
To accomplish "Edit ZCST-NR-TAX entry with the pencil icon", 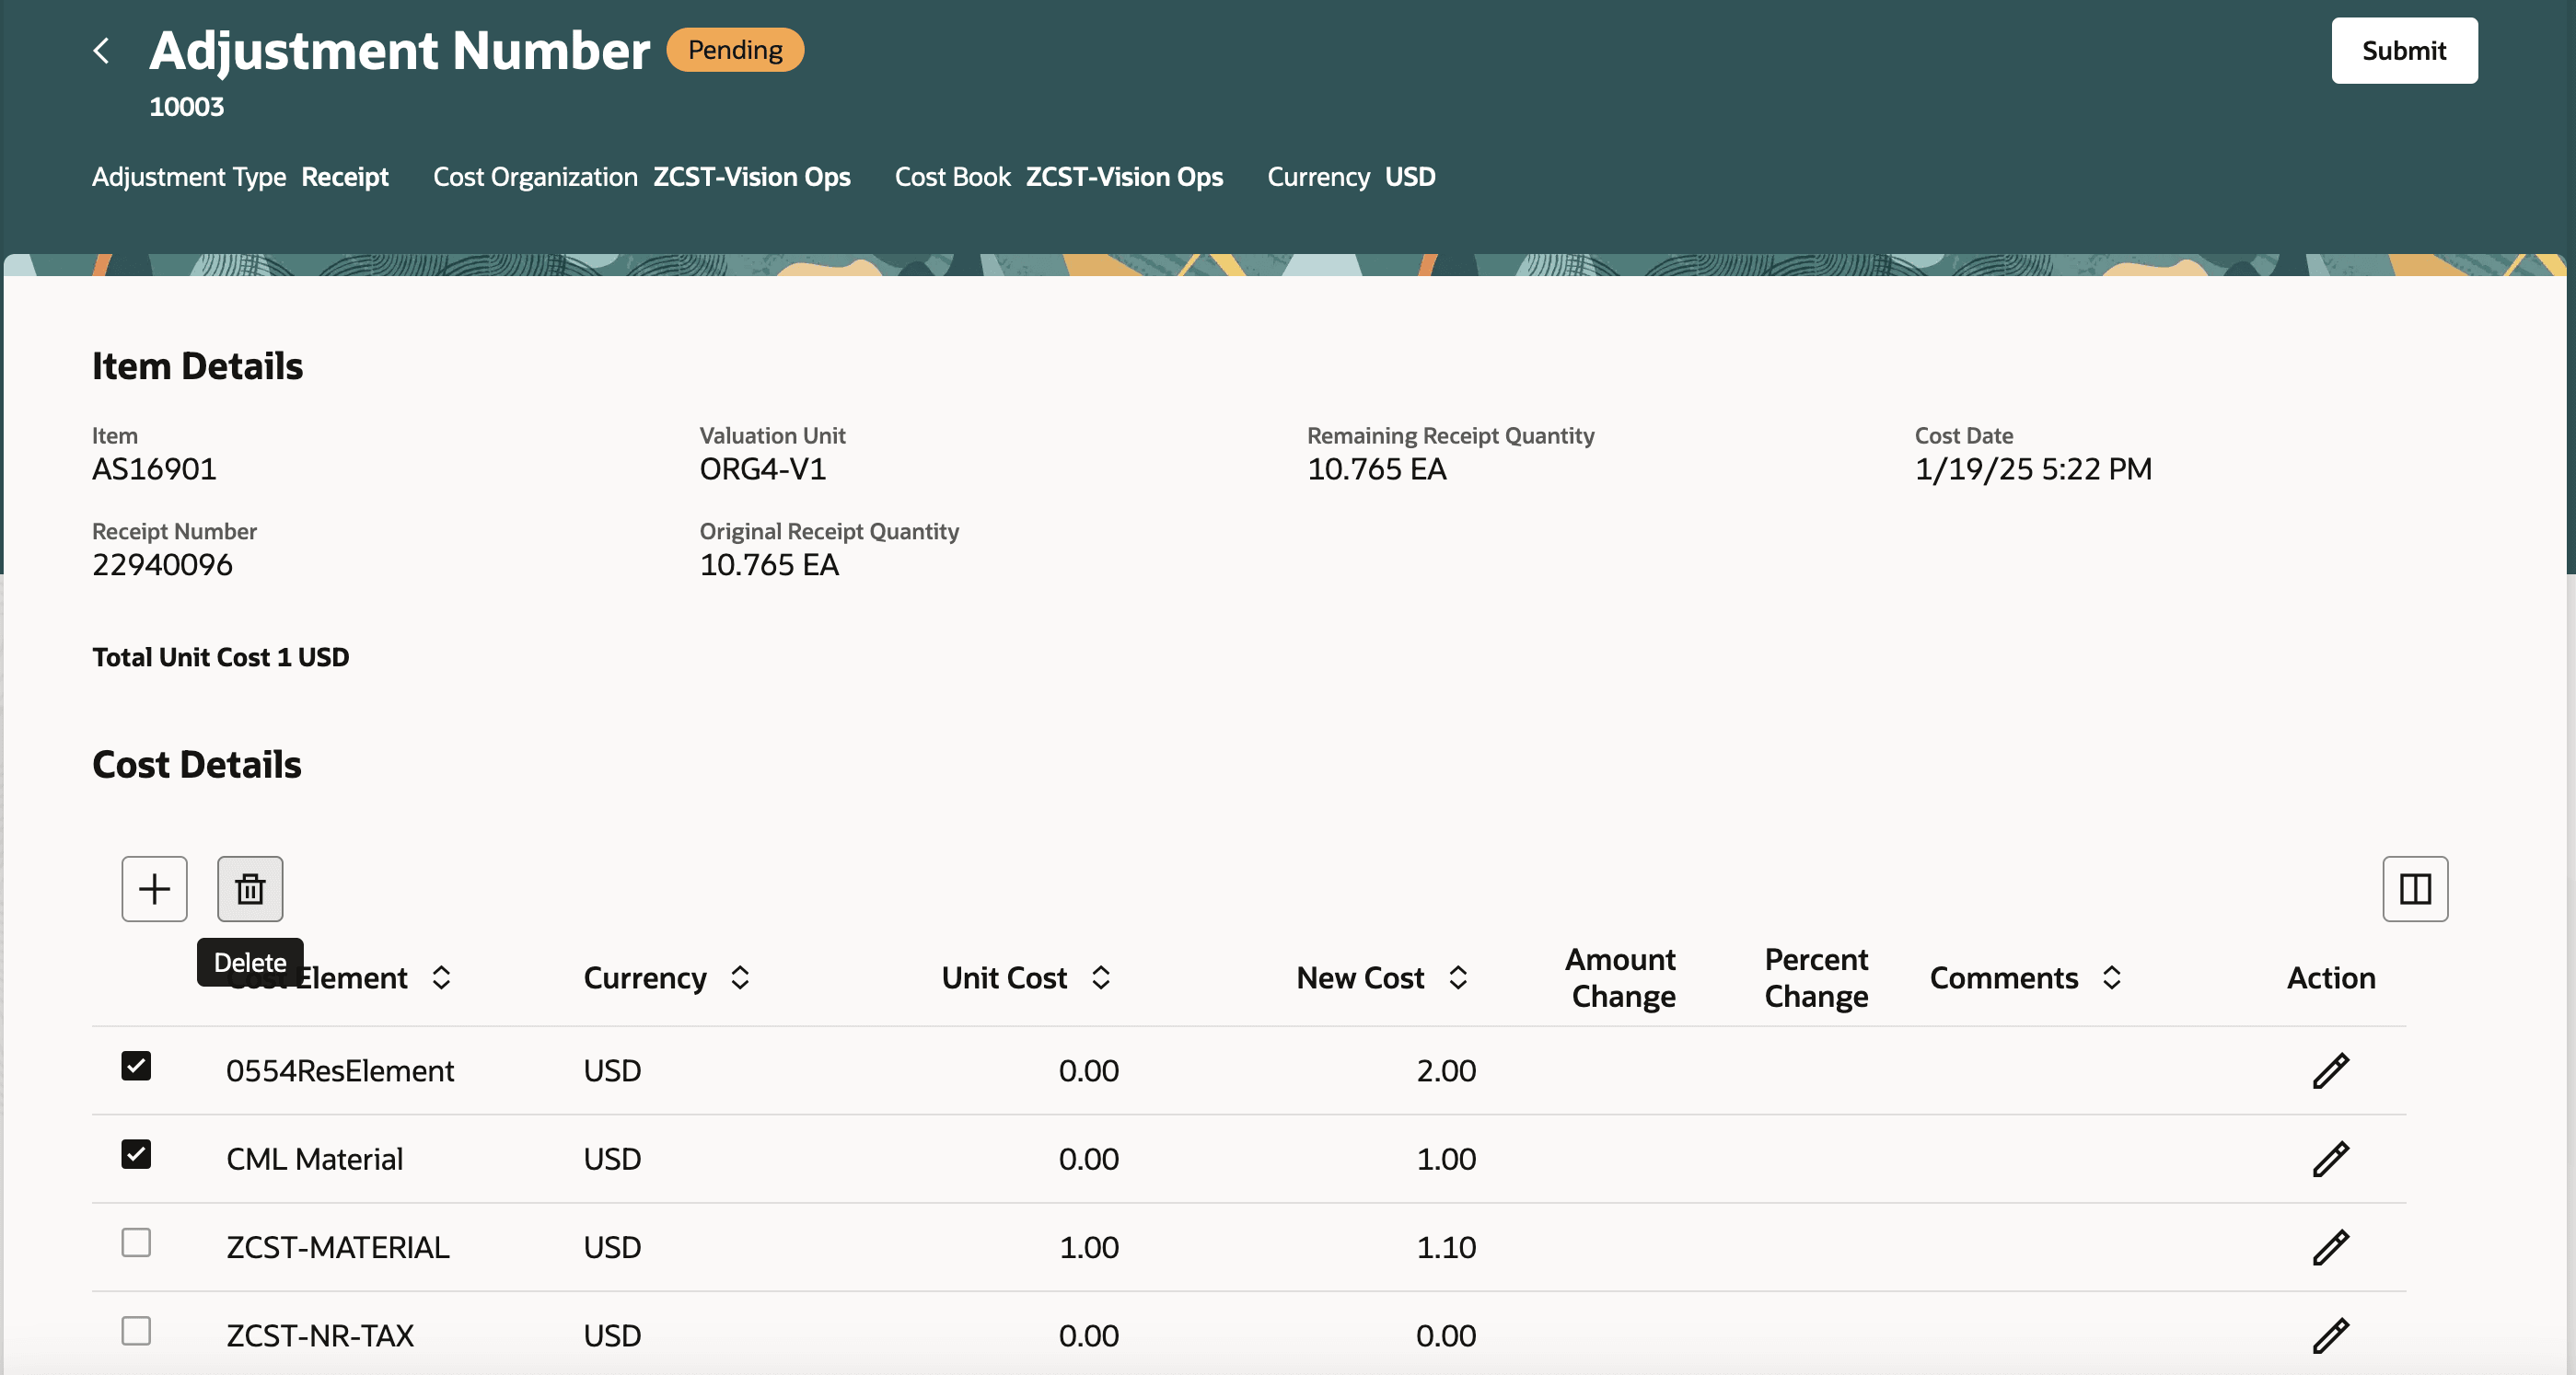I will (x=2331, y=1335).
